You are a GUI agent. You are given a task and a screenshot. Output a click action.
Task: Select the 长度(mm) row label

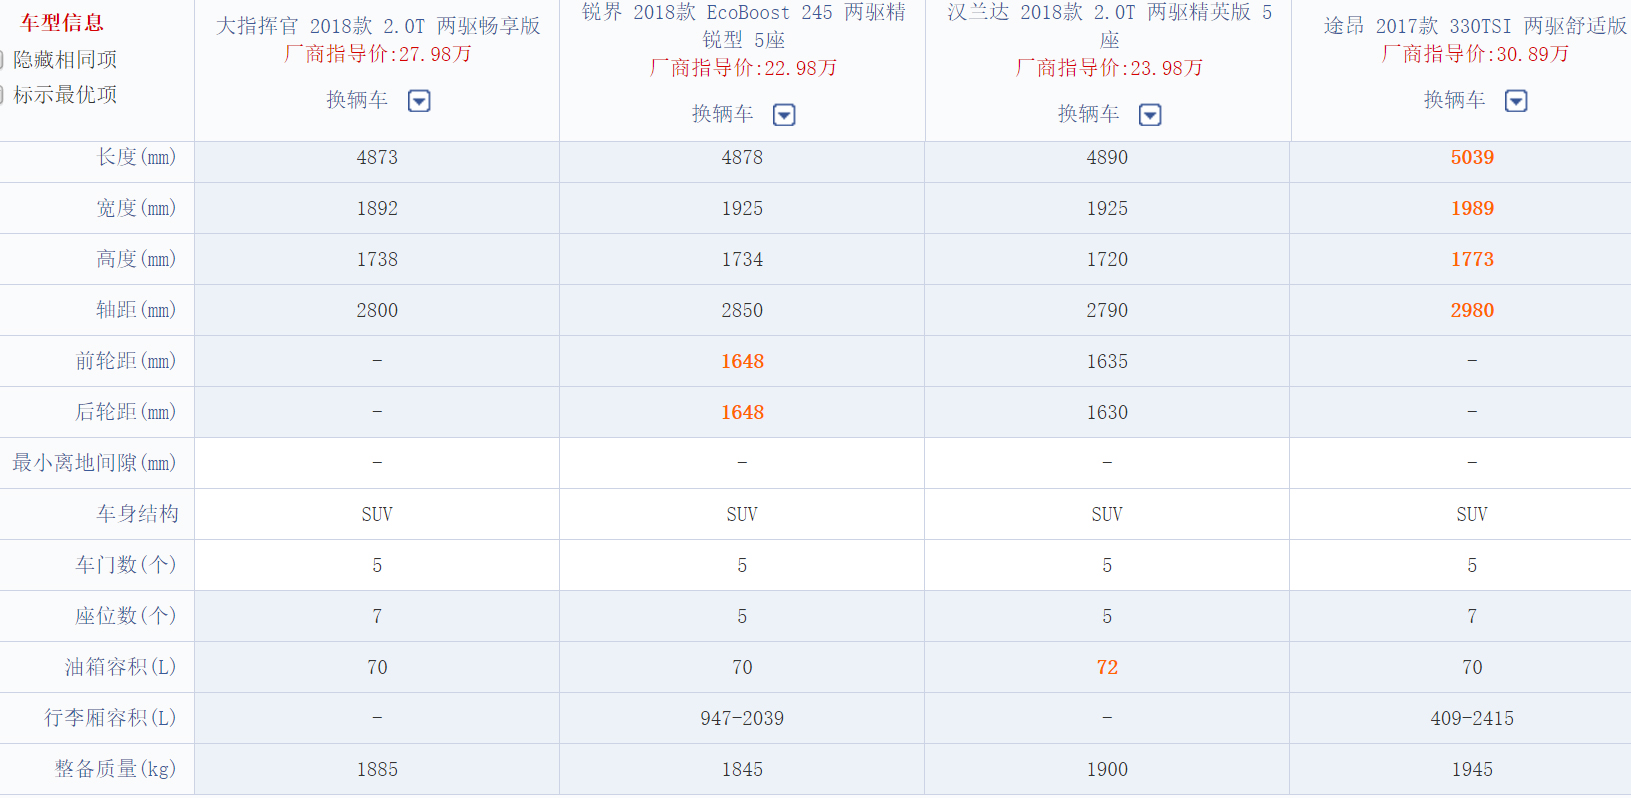click(136, 157)
